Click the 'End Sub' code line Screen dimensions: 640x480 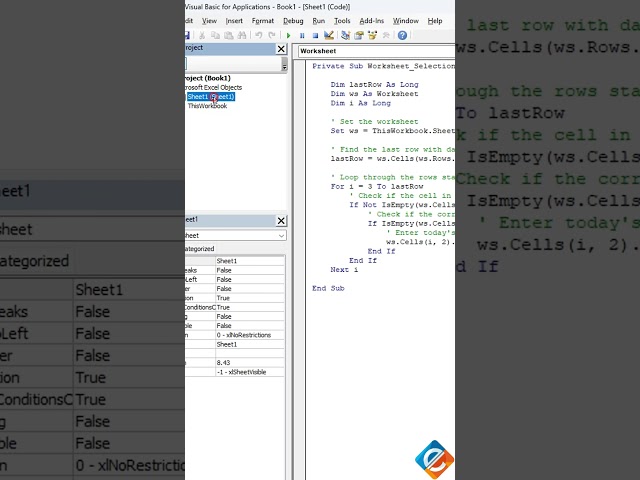[x=328, y=288]
